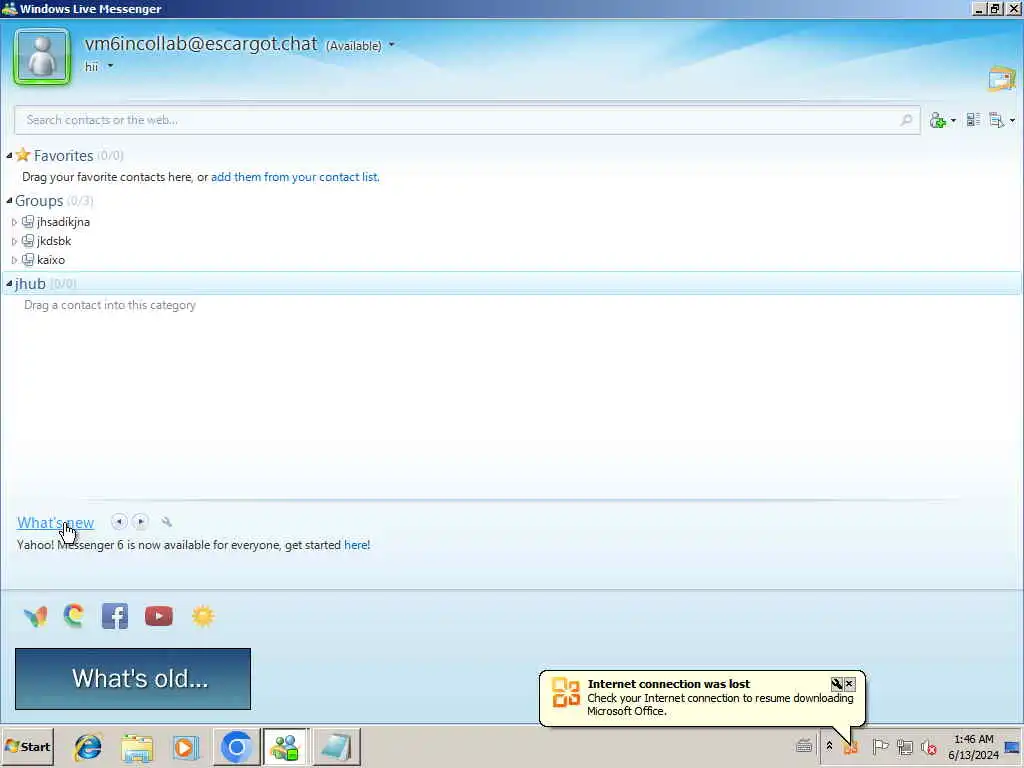Switch to the Chromium browser taskbar button
Viewport: 1024px width, 768px height.
(236, 747)
